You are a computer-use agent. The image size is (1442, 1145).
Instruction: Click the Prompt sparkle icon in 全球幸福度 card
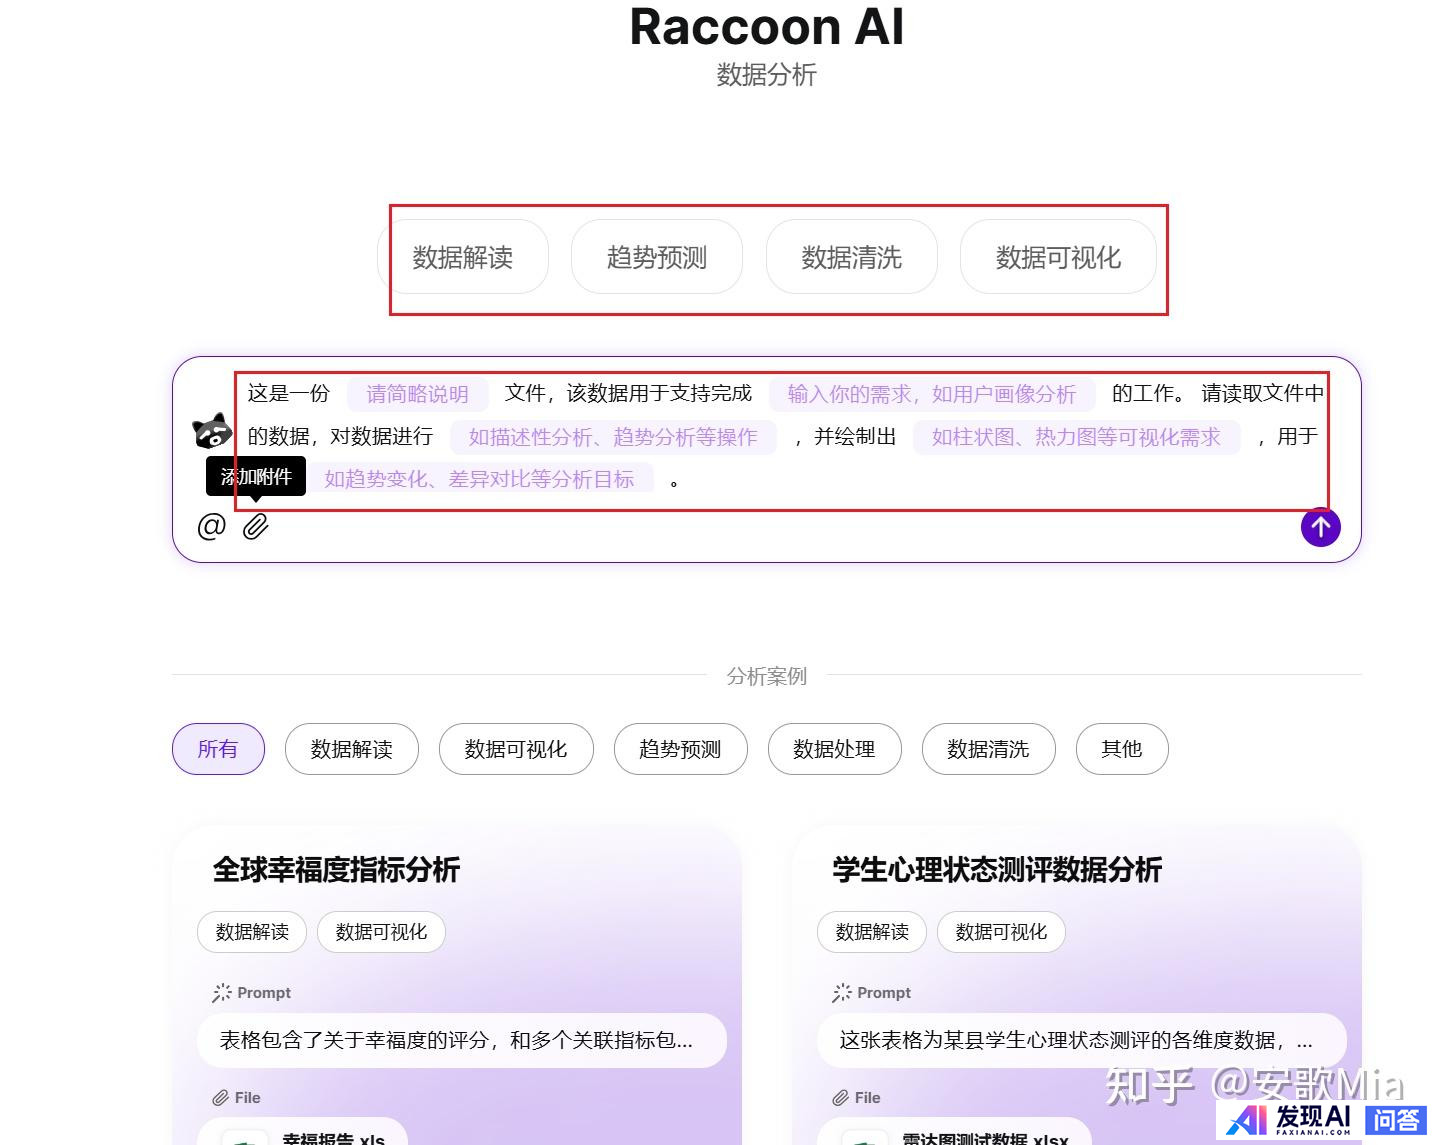click(222, 993)
